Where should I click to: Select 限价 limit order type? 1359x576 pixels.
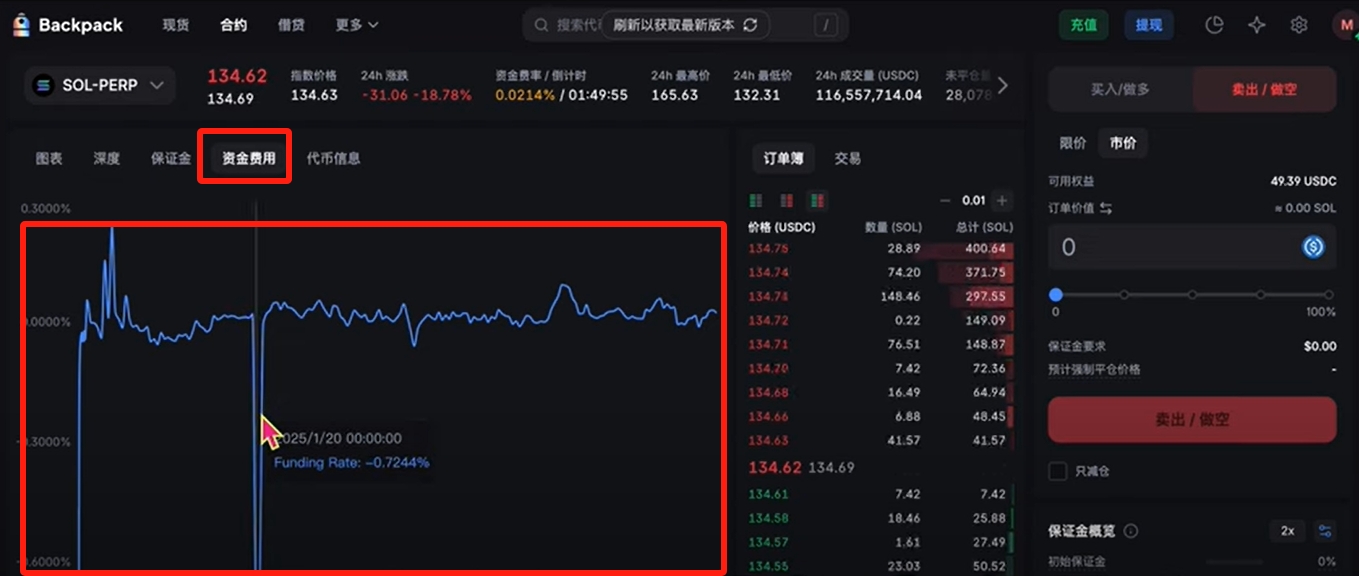click(x=1073, y=143)
